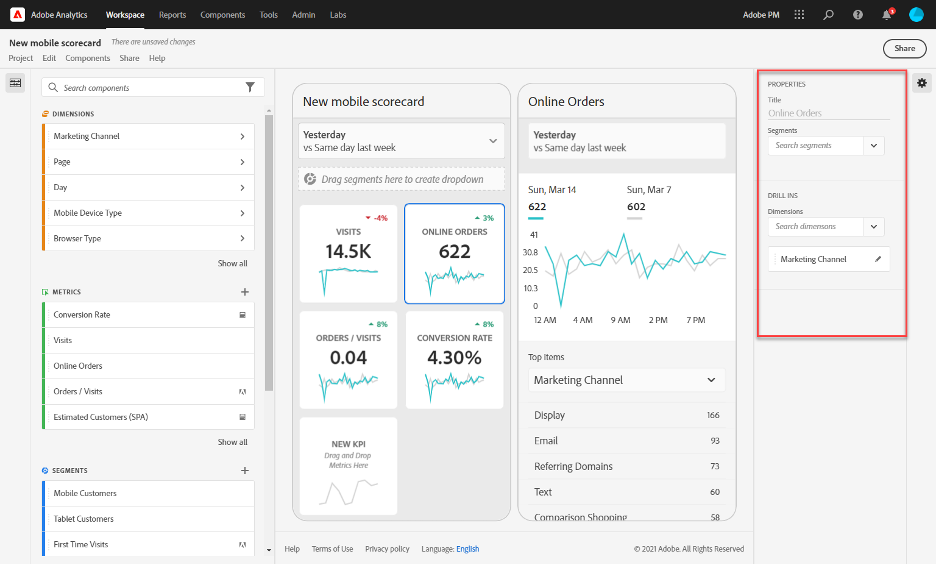The height and width of the screenshot is (564, 936).
Task: Edit the Marketing Channel drill-in pencil icon
Action: pos(878,259)
